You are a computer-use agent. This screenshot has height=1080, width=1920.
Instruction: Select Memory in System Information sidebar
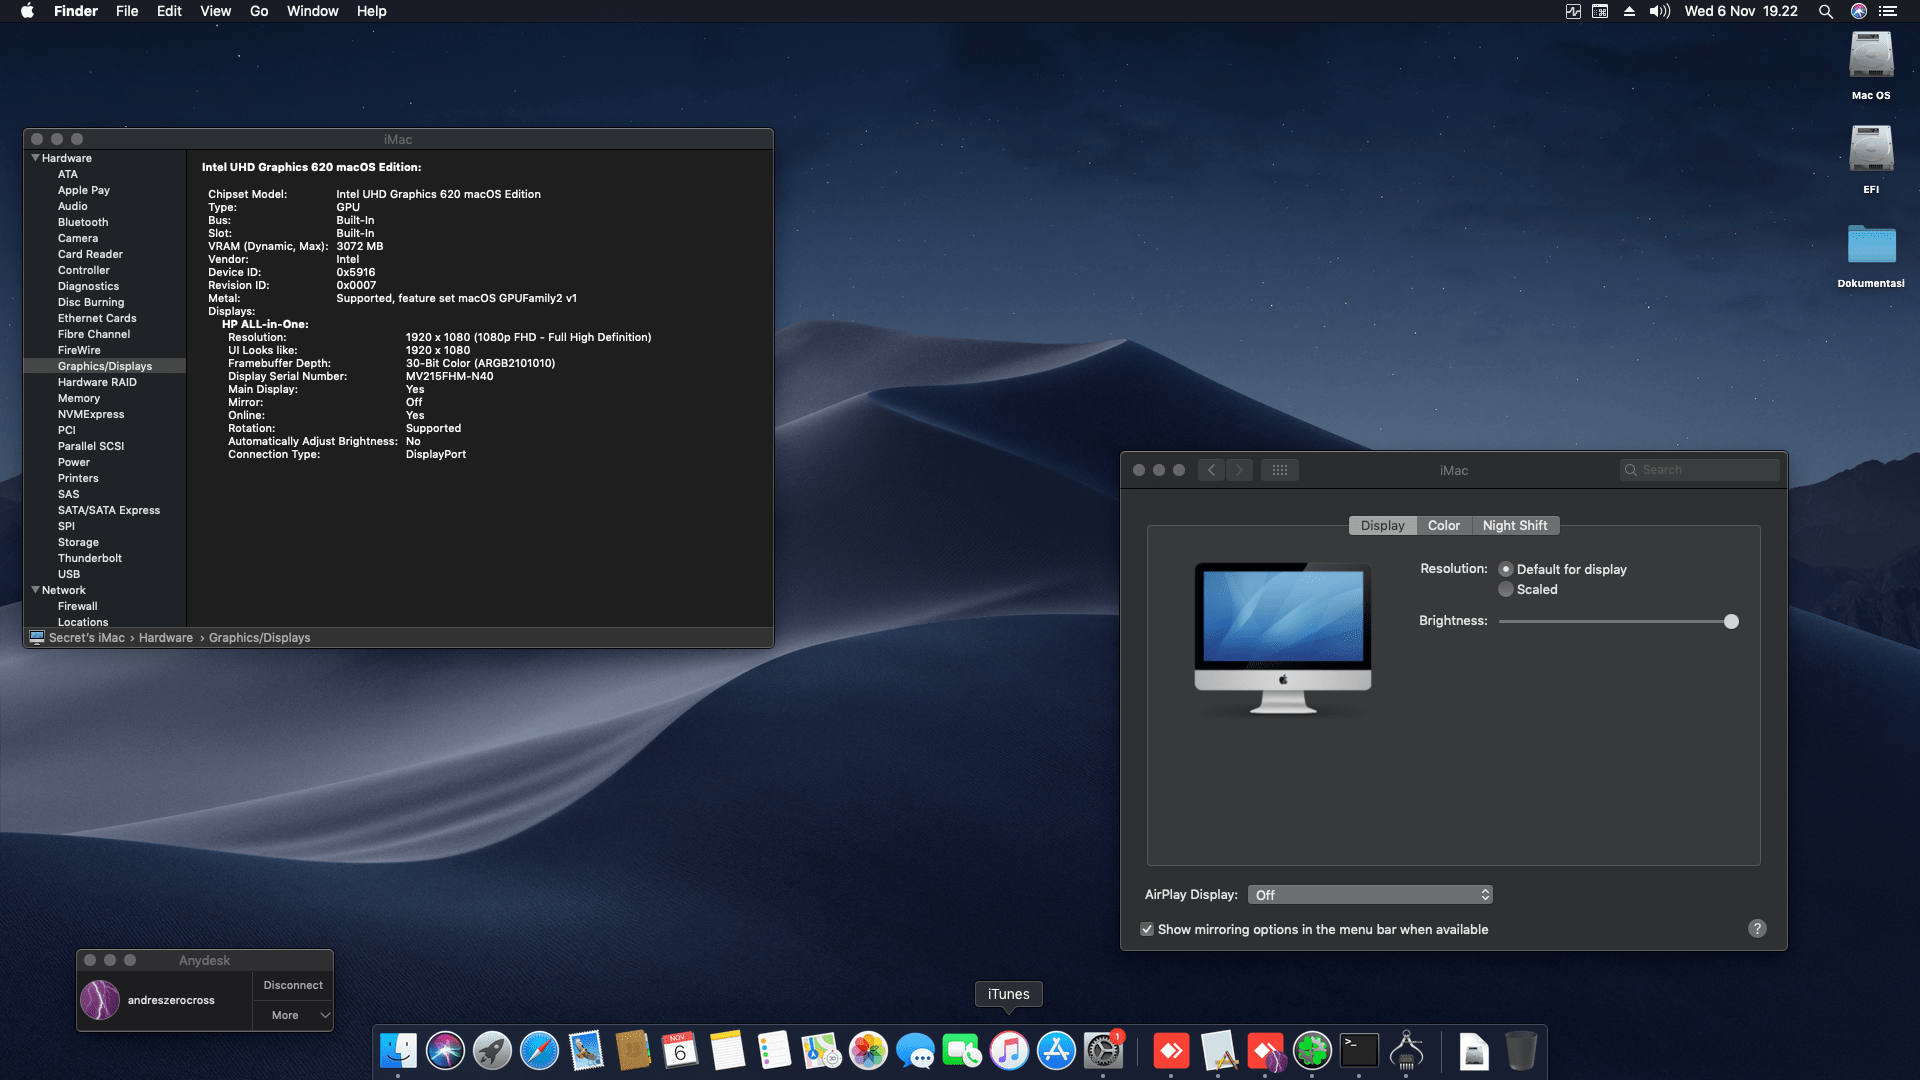pos(78,398)
